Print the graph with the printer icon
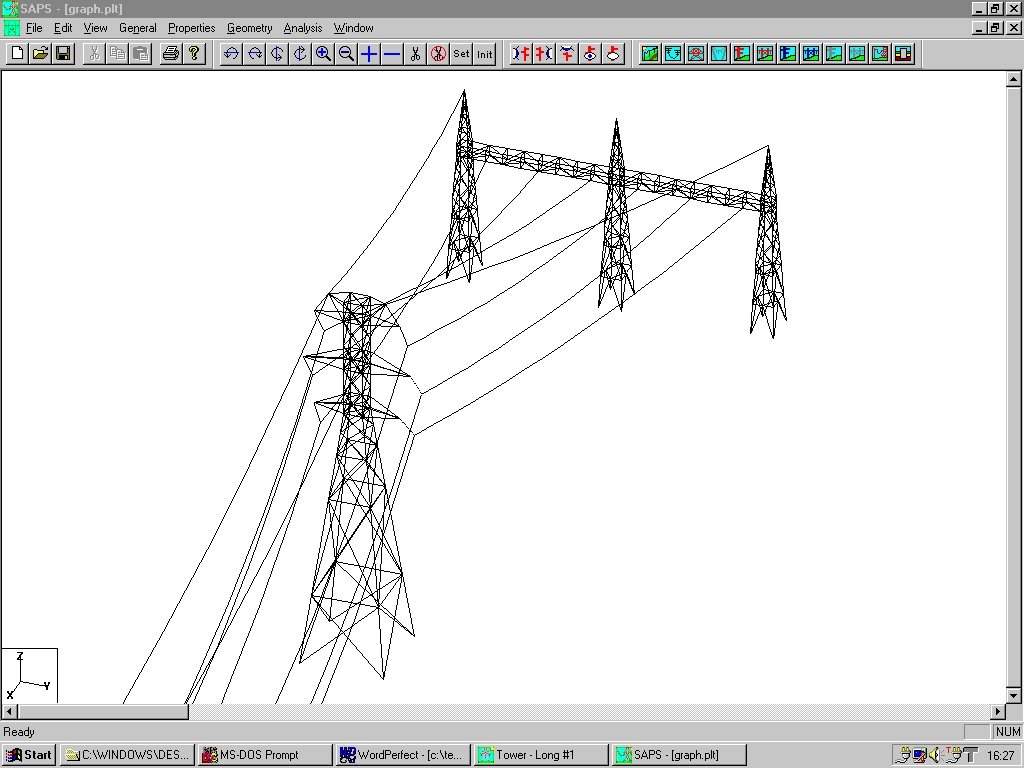Screen dimensions: 1024x768 171,54
